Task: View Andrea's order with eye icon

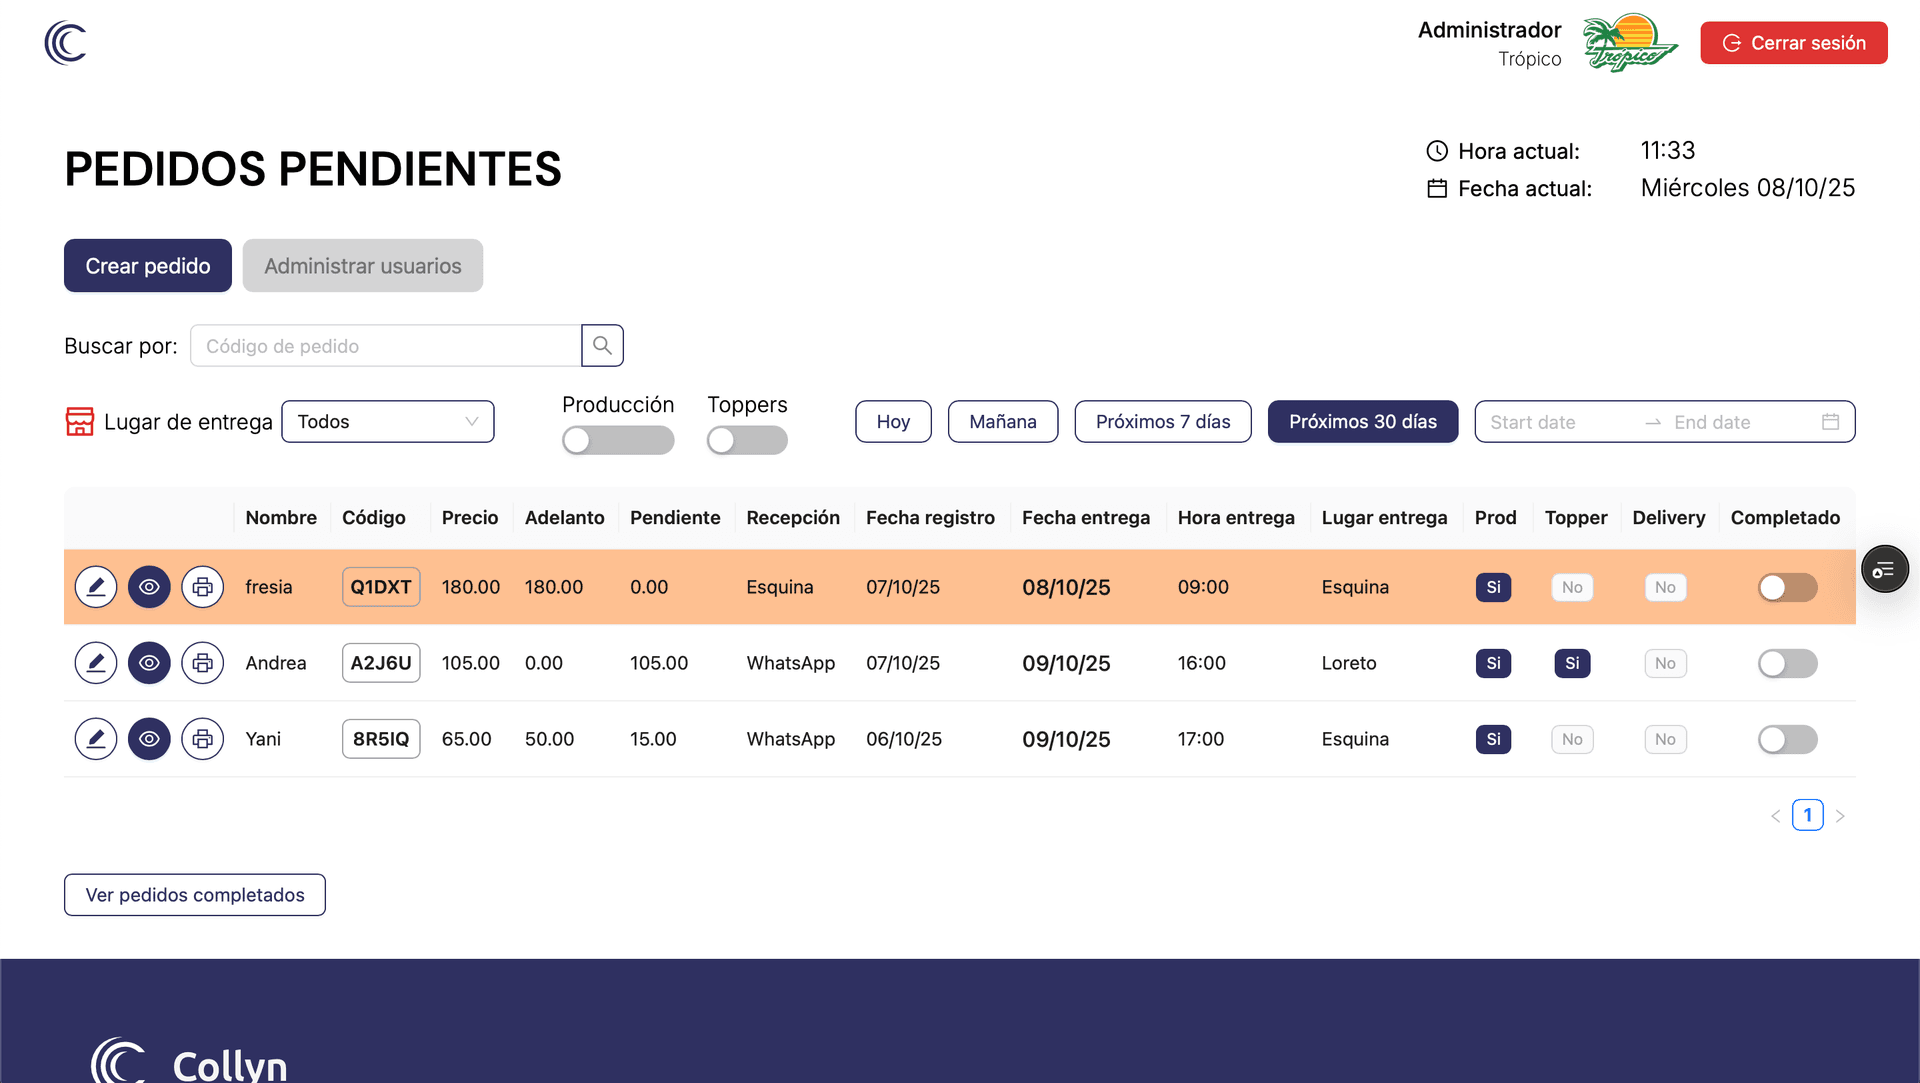Action: [x=149, y=663]
